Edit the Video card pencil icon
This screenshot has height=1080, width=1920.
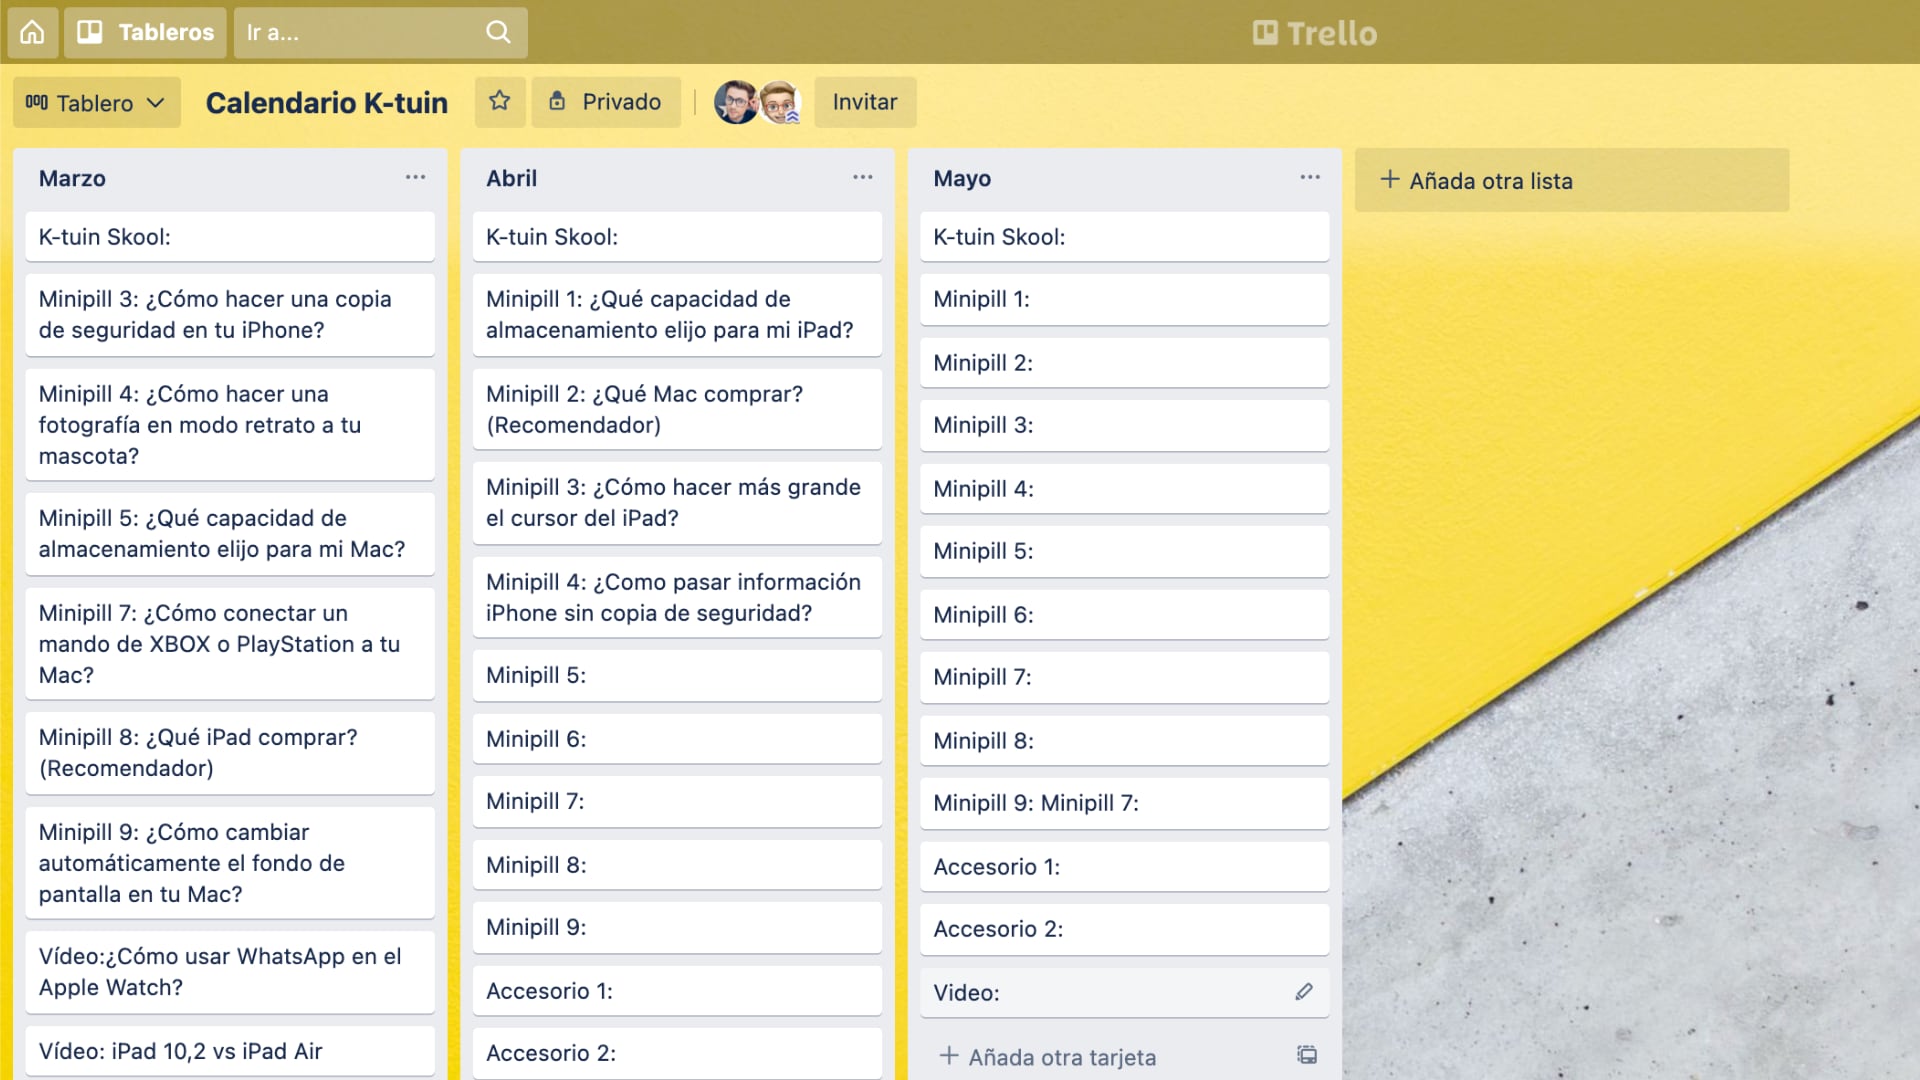point(1303,991)
